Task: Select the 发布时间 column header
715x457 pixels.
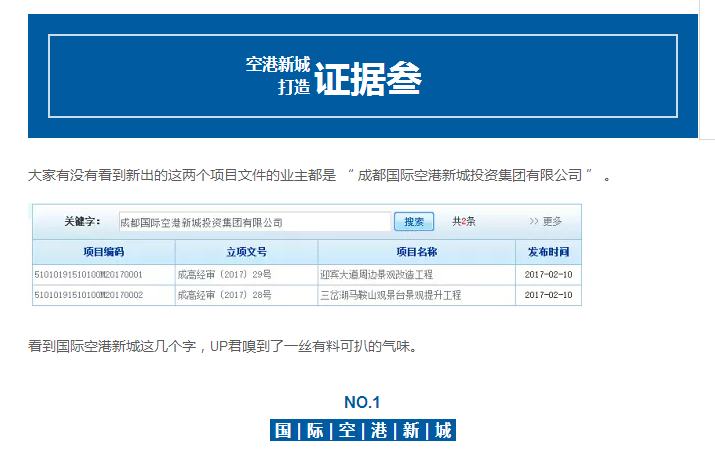Action: pyautogui.click(x=549, y=252)
